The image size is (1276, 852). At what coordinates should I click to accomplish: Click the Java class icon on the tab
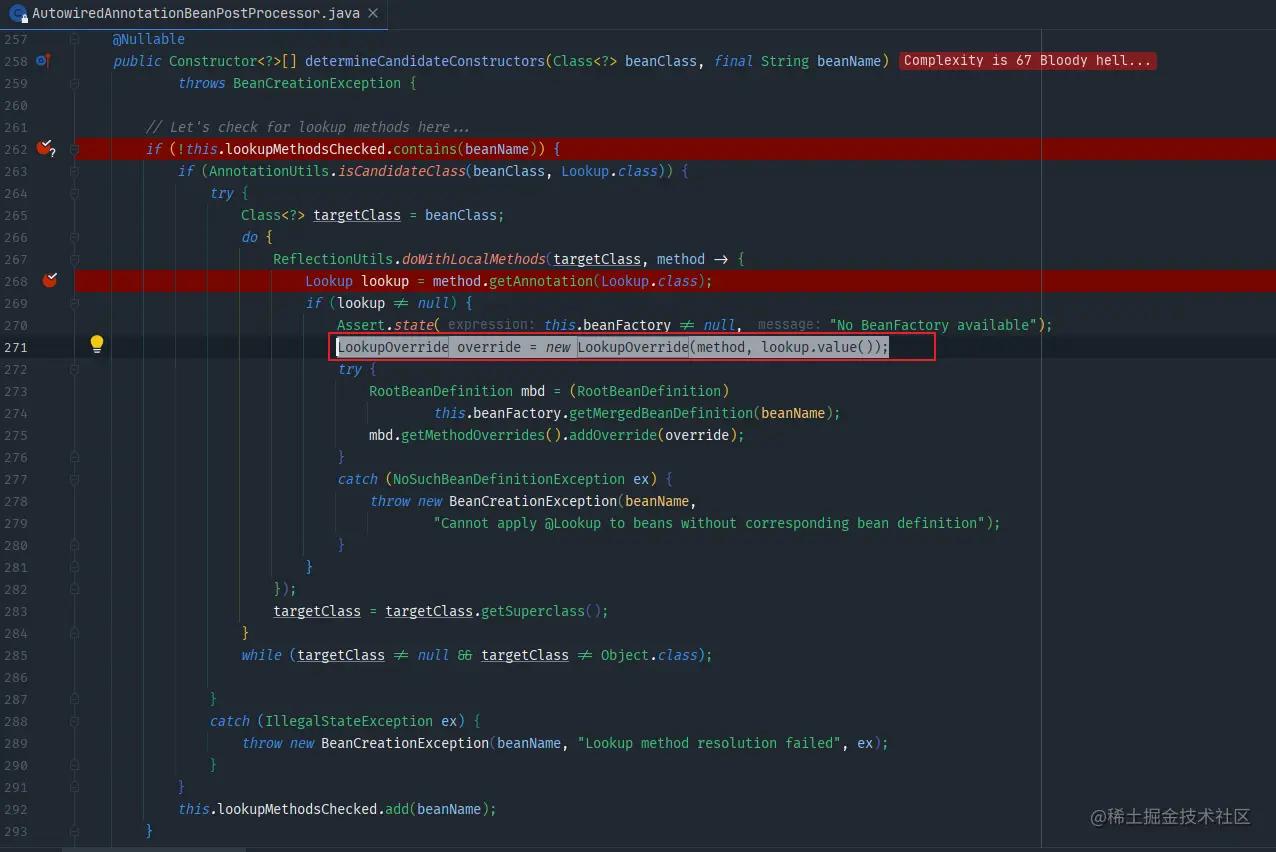[17, 14]
